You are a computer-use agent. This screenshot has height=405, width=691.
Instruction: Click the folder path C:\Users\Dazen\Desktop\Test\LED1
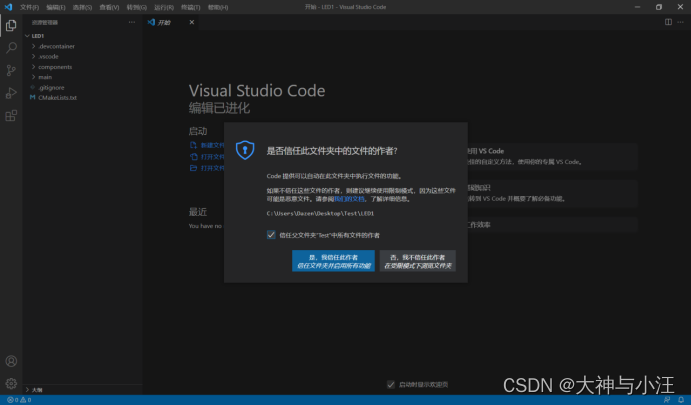click(320, 213)
